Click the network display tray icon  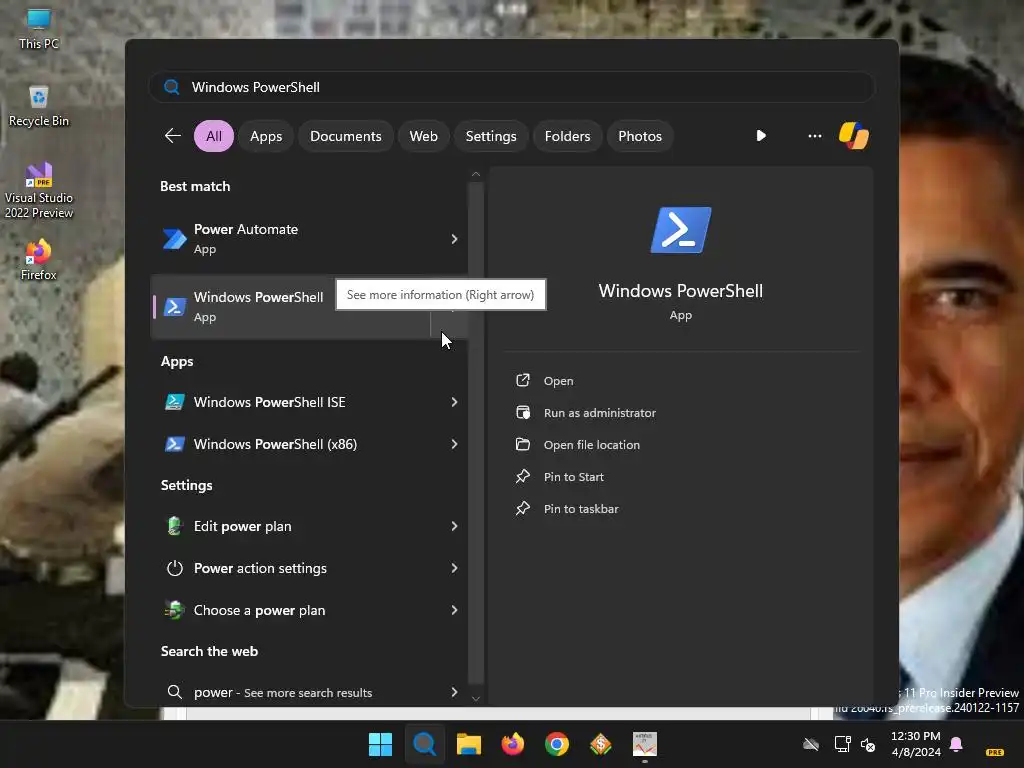click(x=842, y=744)
